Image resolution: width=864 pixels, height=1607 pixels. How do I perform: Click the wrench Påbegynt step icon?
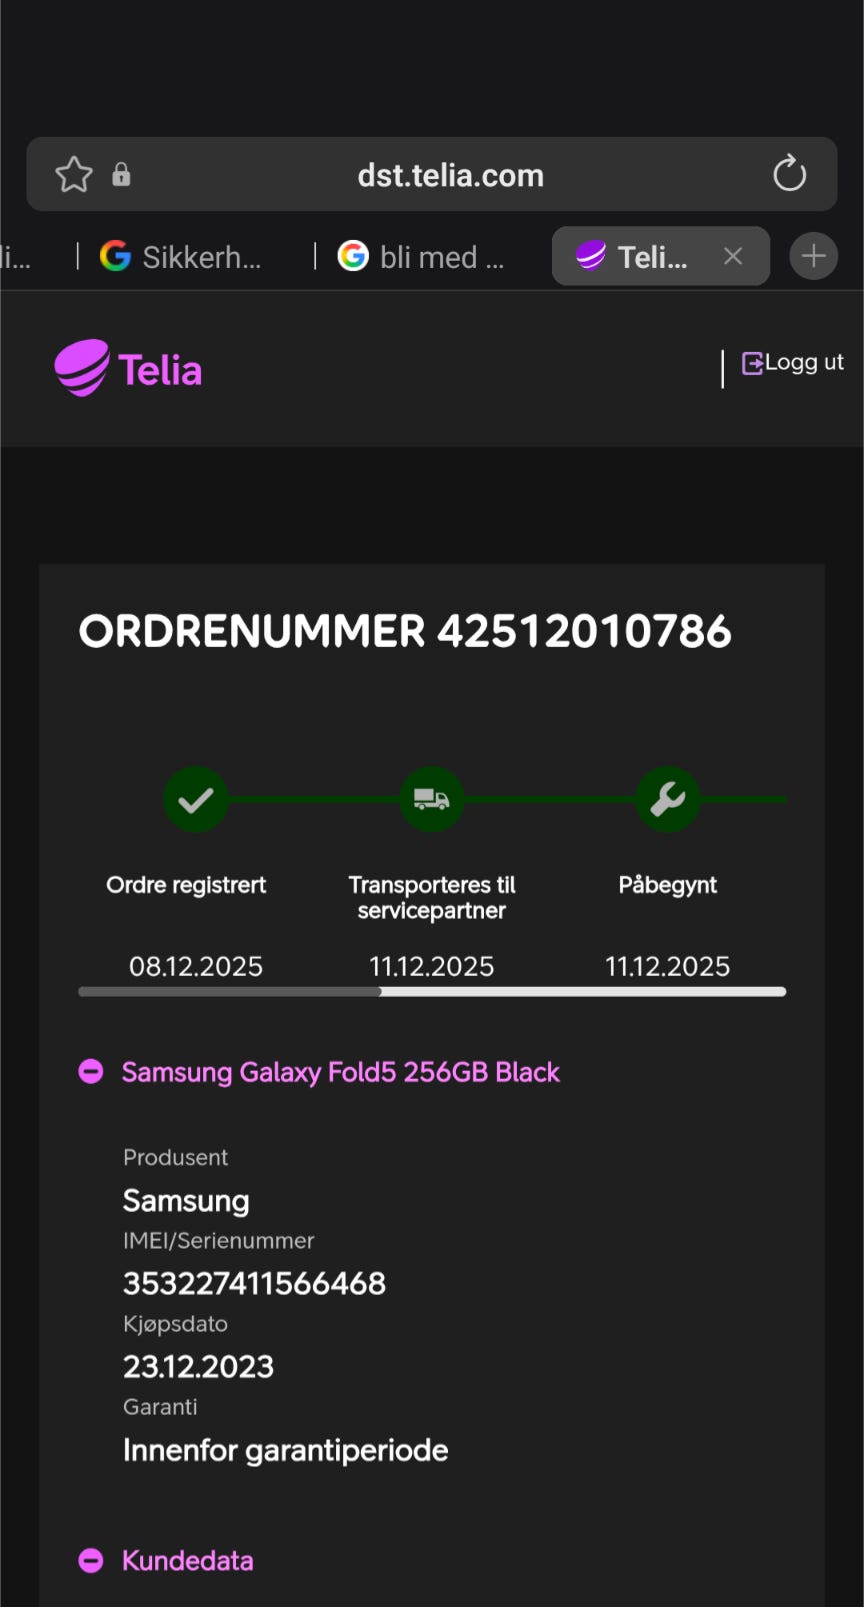tap(668, 799)
